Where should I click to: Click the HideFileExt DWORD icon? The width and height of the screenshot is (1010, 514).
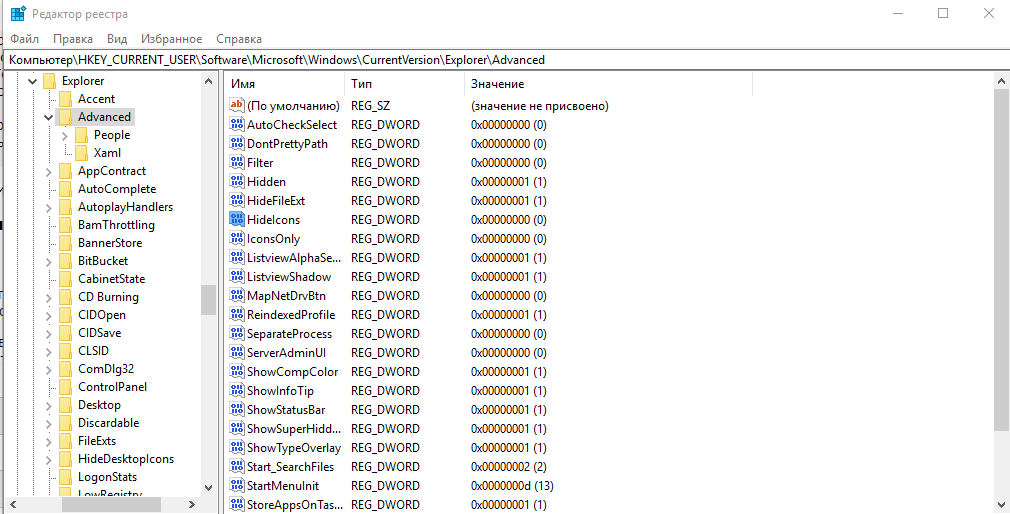tap(237, 200)
